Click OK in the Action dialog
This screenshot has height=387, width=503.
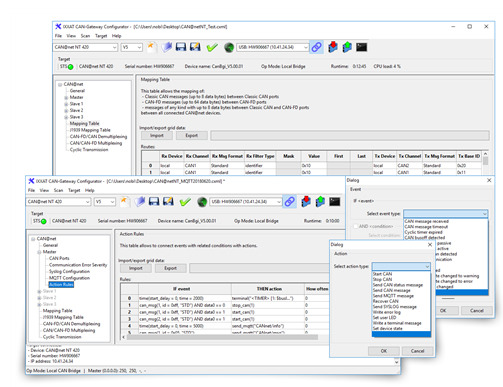coord(384,351)
